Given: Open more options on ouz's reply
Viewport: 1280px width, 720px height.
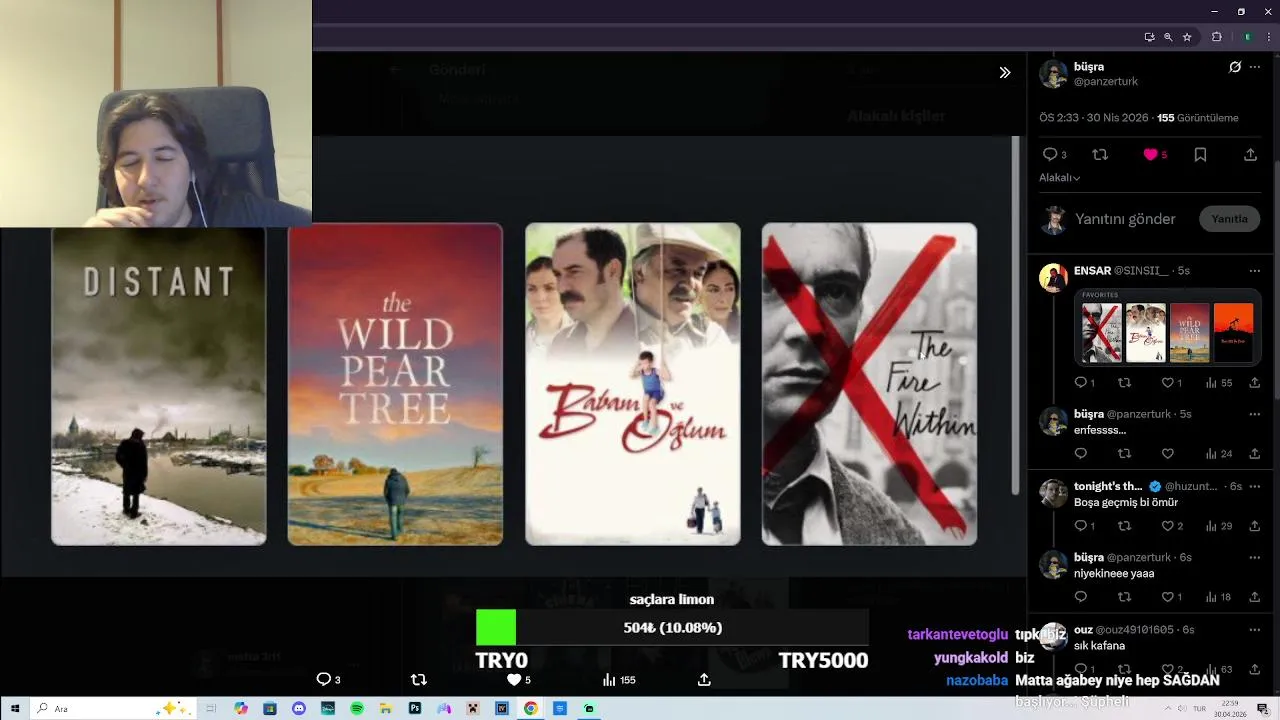Looking at the screenshot, I should [1254, 630].
